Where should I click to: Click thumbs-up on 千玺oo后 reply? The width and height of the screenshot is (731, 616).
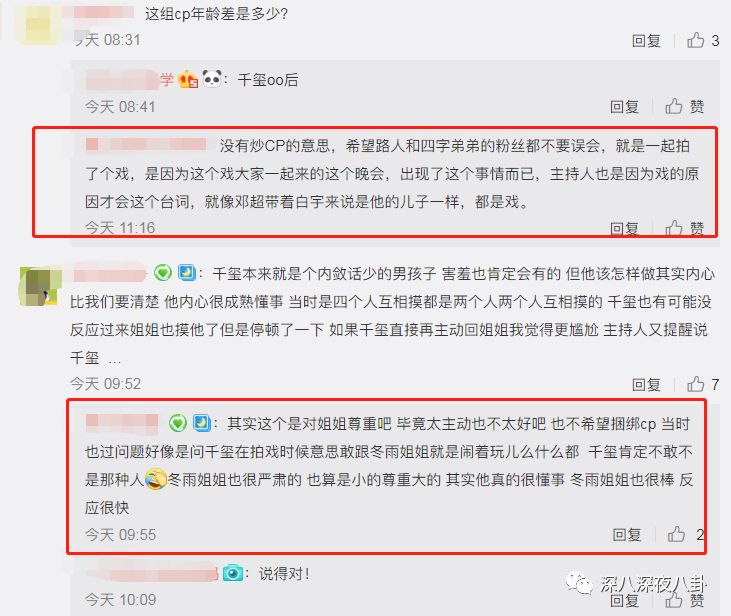point(674,106)
